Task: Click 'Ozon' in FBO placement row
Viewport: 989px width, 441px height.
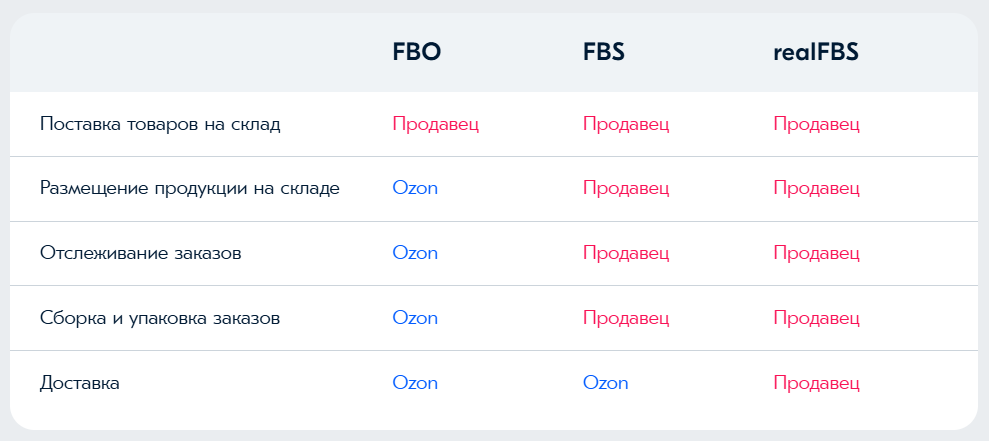Action: coord(415,189)
